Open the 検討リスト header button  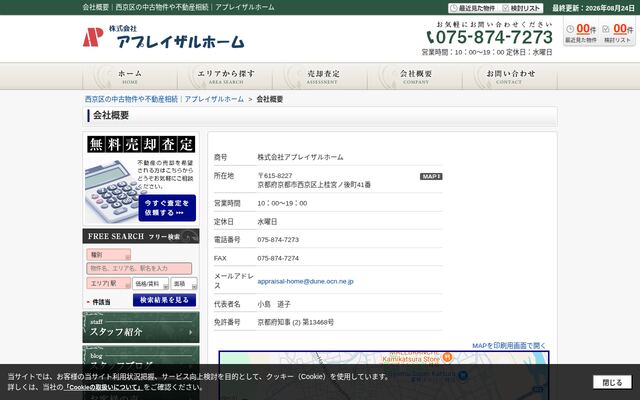pyautogui.click(x=521, y=8)
